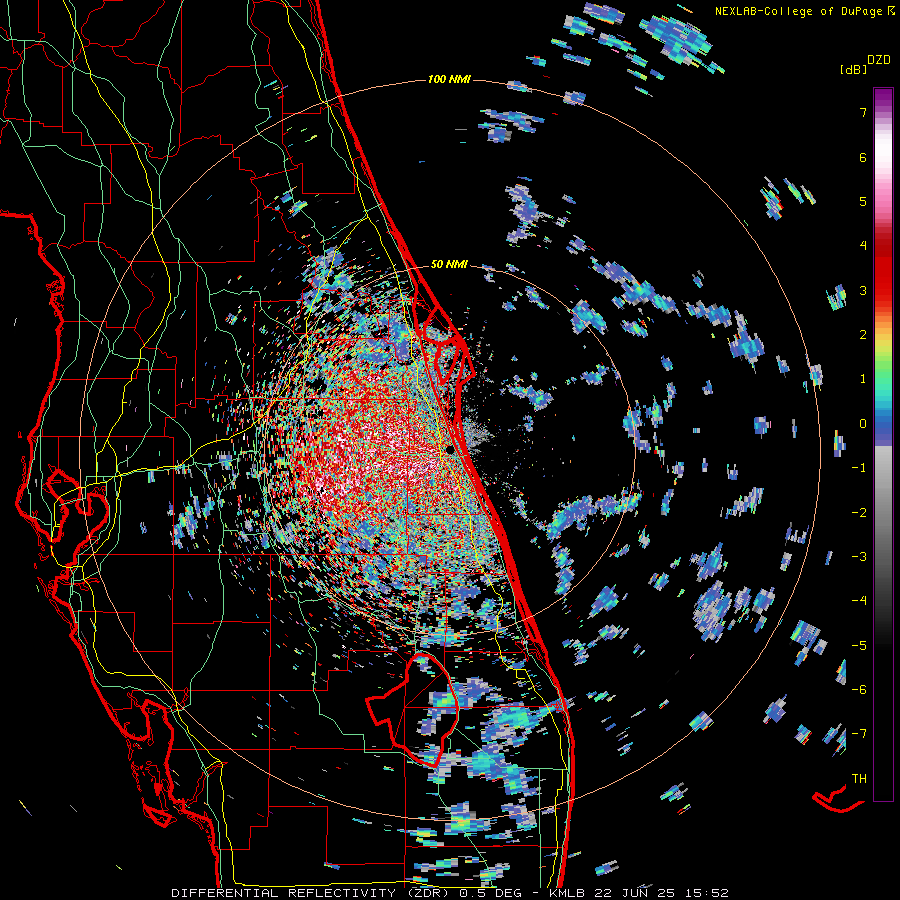
Task: Click the 2 value on color scale
Action: (x=863, y=335)
